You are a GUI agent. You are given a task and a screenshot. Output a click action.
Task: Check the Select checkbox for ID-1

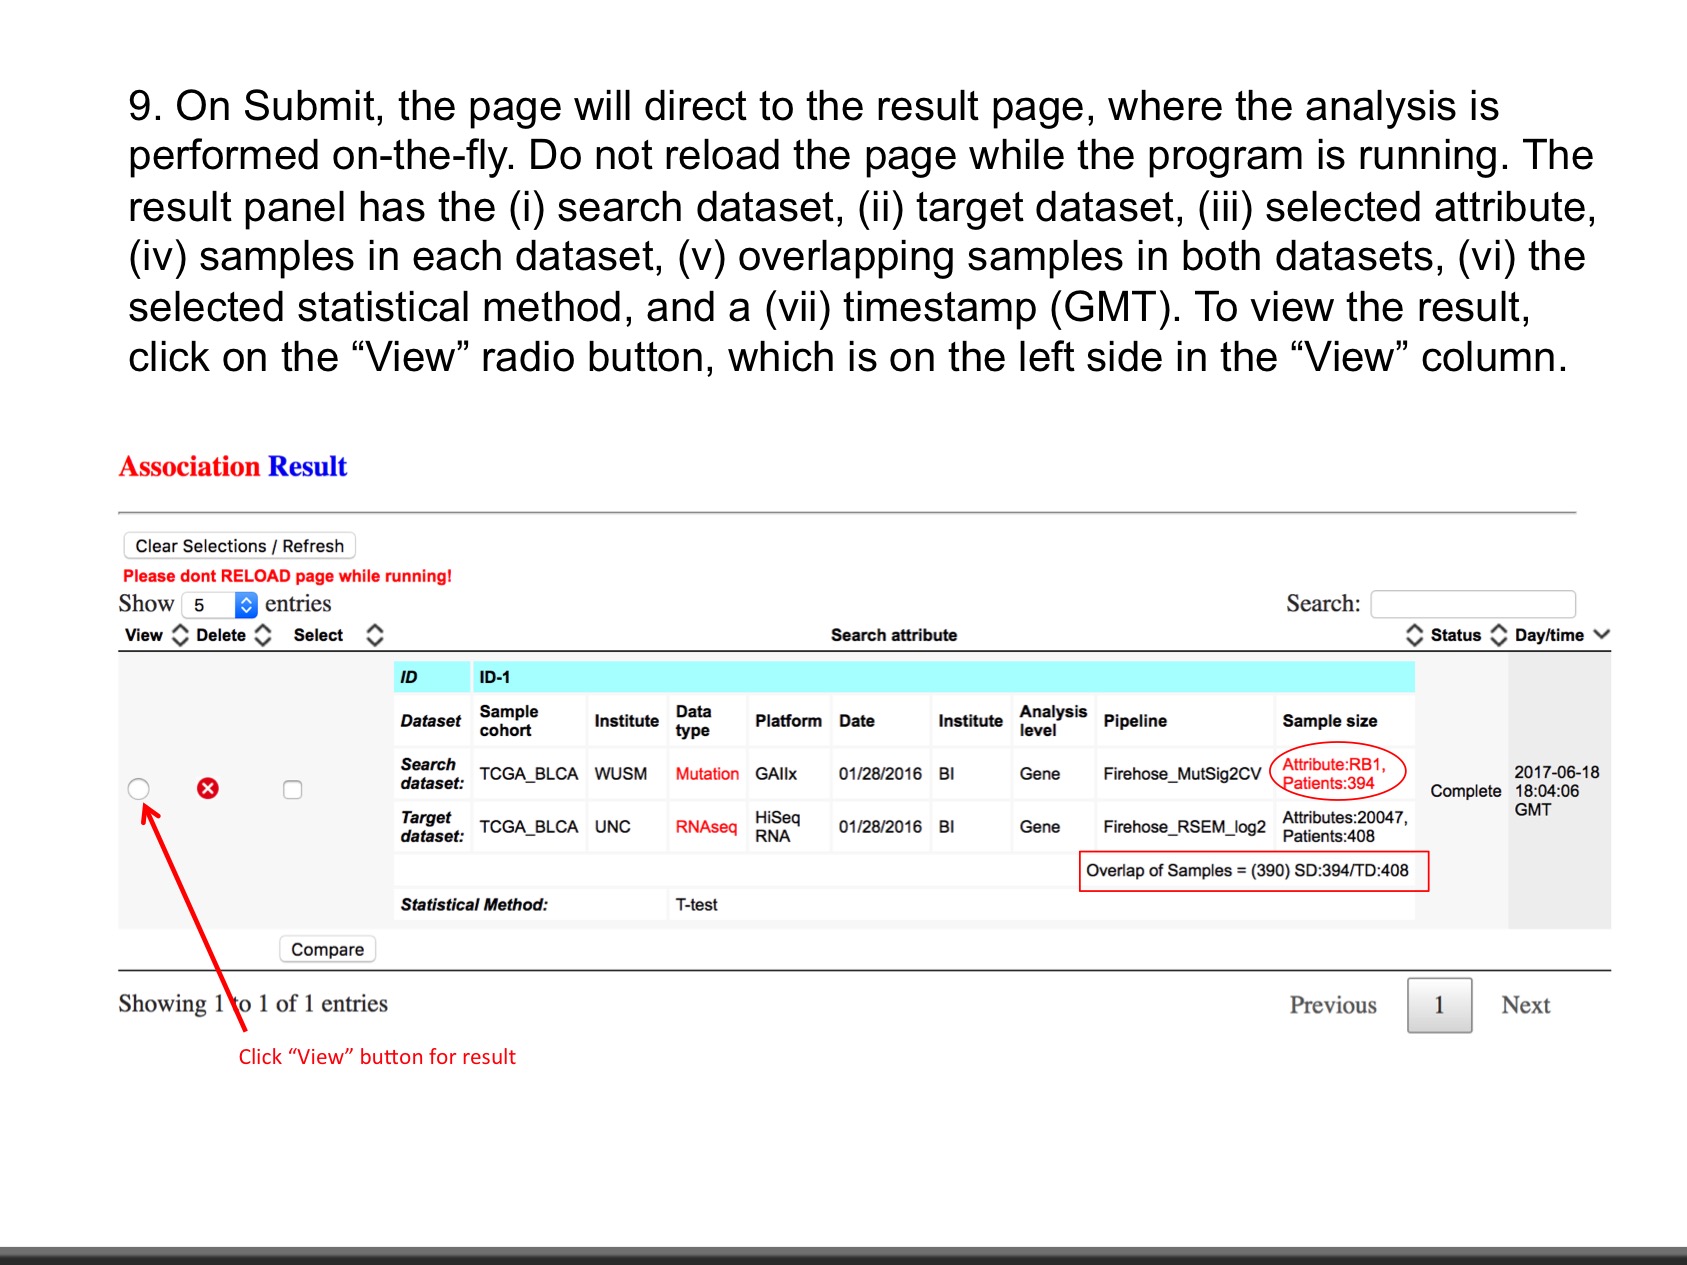pyautogui.click(x=292, y=790)
